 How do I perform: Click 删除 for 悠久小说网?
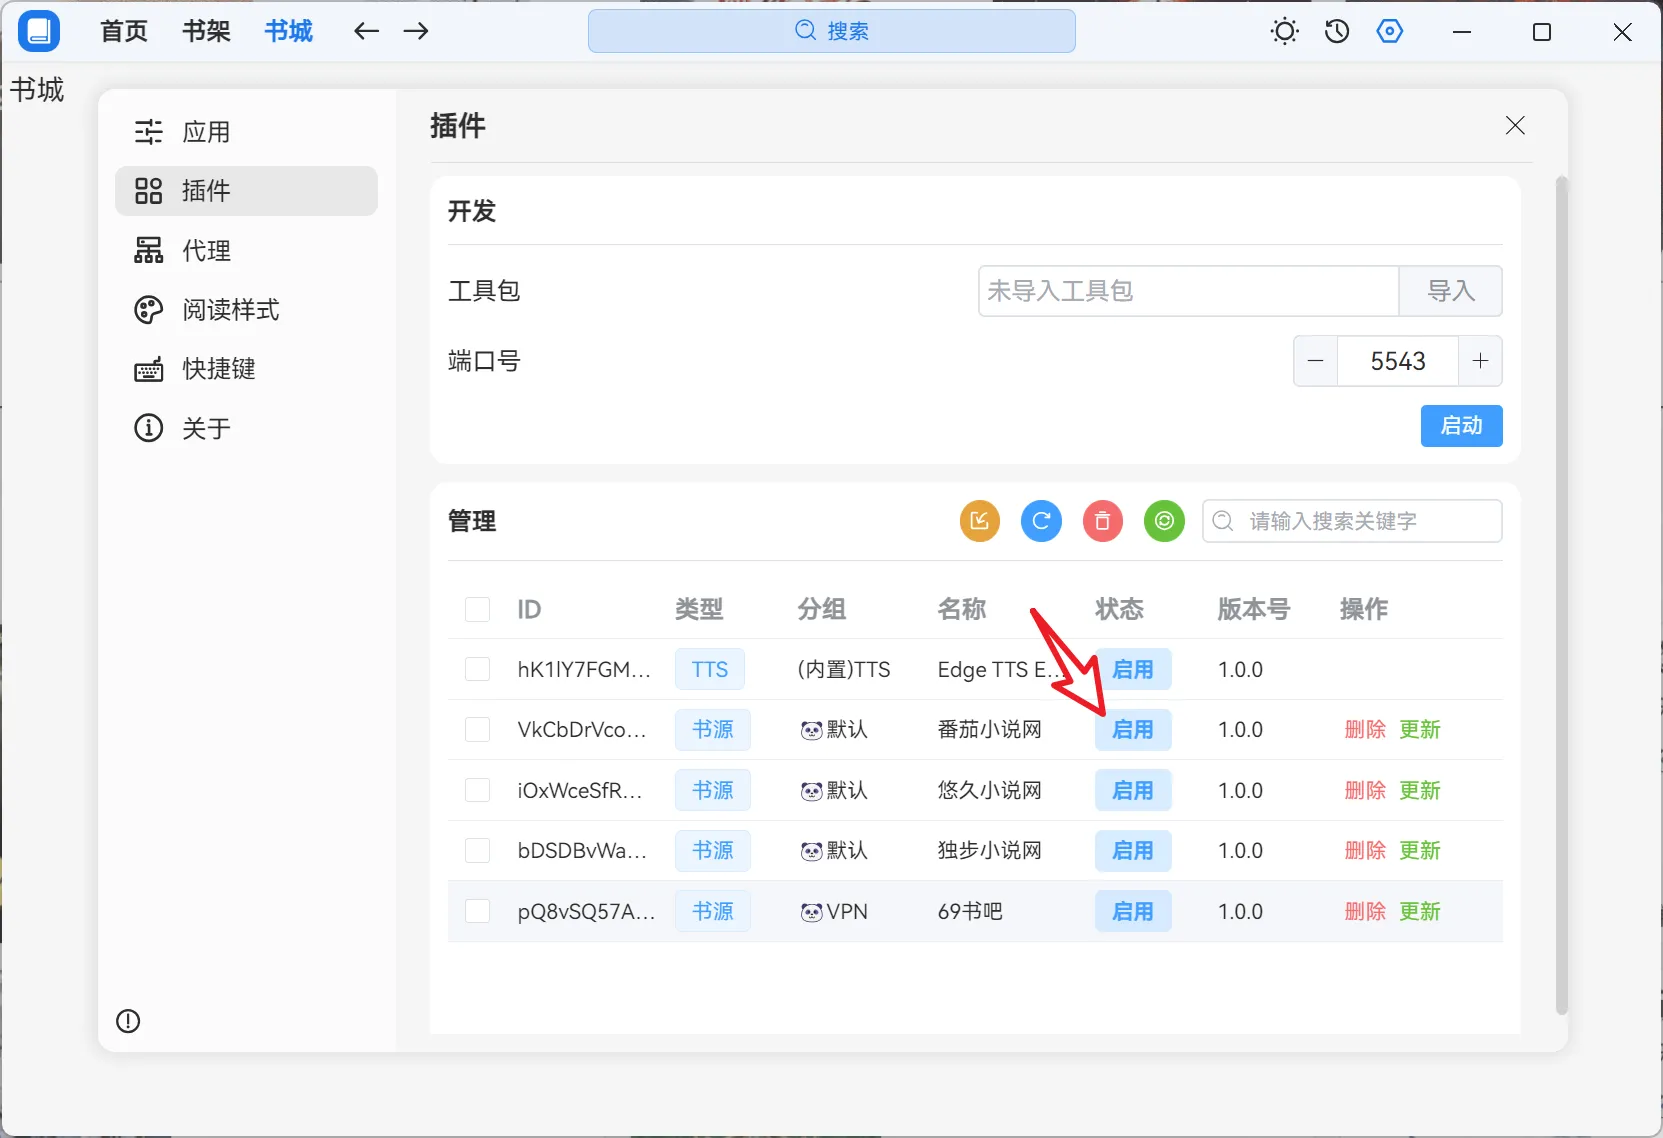1365,790
